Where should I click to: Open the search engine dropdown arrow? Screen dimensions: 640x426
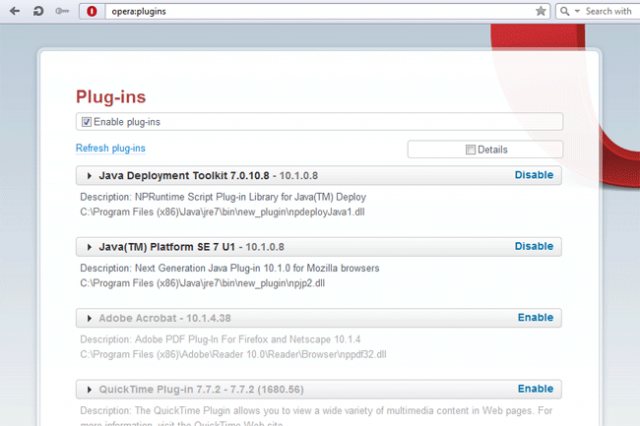[x=577, y=11]
